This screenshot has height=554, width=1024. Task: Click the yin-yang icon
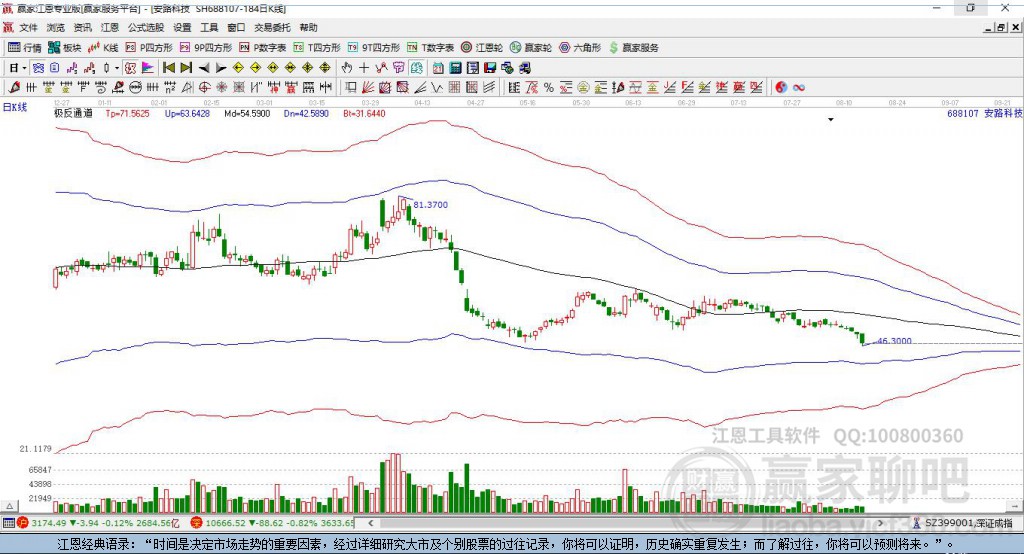click(x=781, y=88)
